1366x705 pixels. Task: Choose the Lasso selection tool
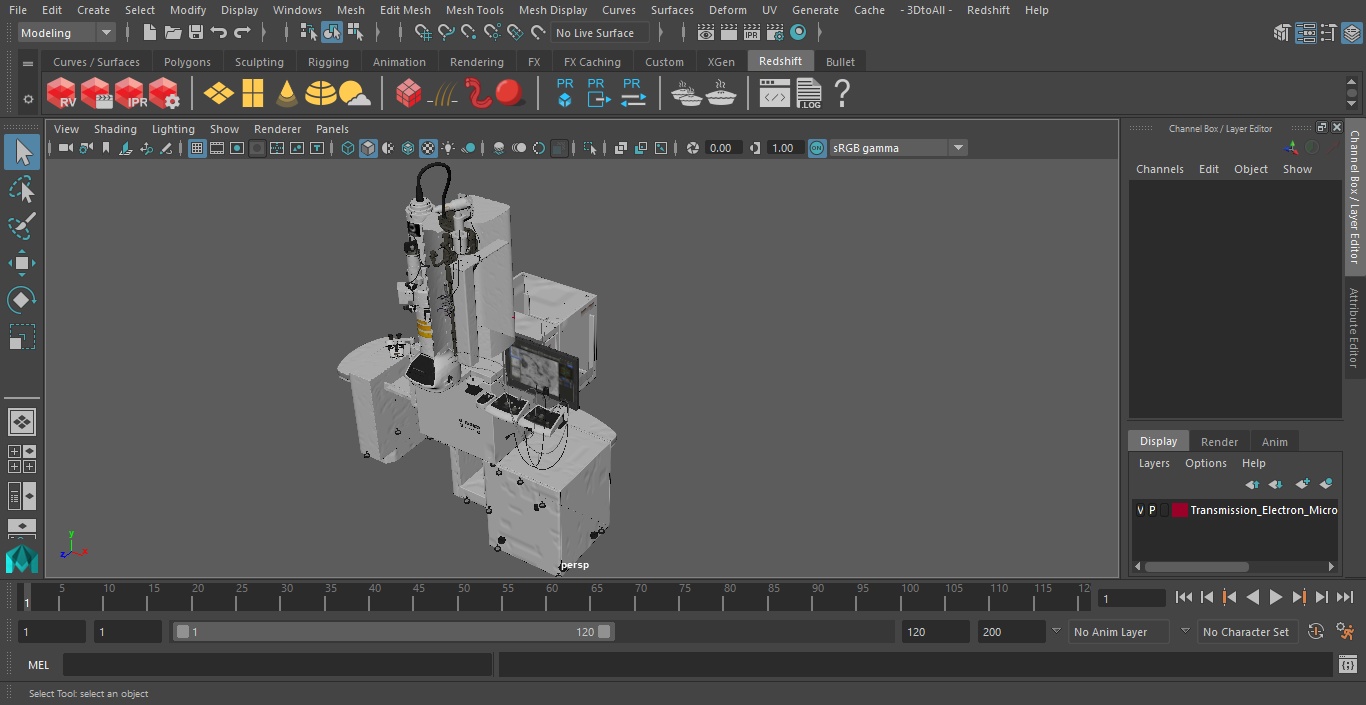coord(21,190)
